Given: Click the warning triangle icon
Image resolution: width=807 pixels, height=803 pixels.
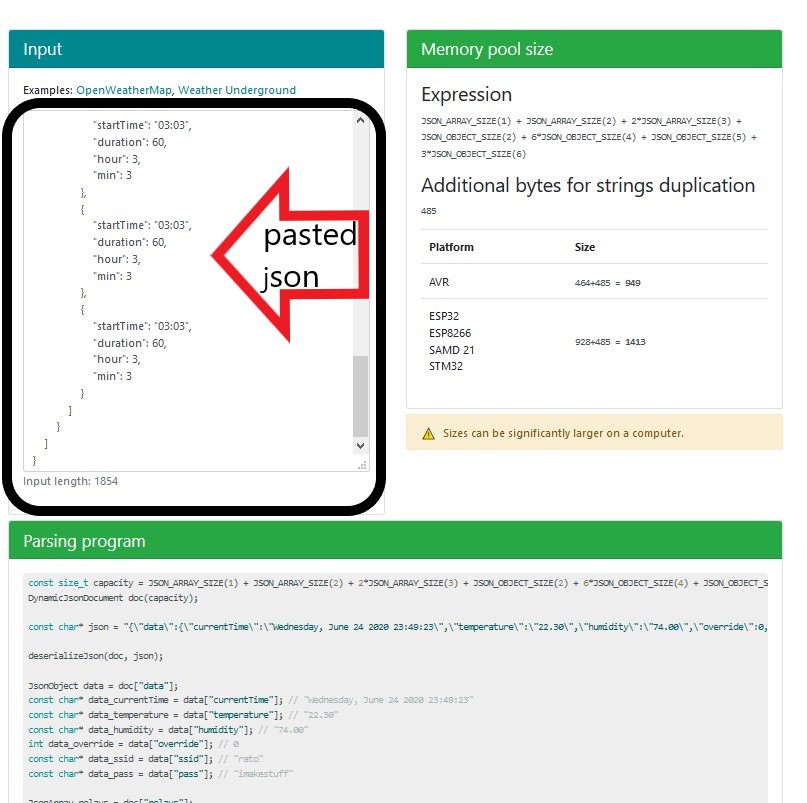Looking at the screenshot, I should tap(428, 433).
